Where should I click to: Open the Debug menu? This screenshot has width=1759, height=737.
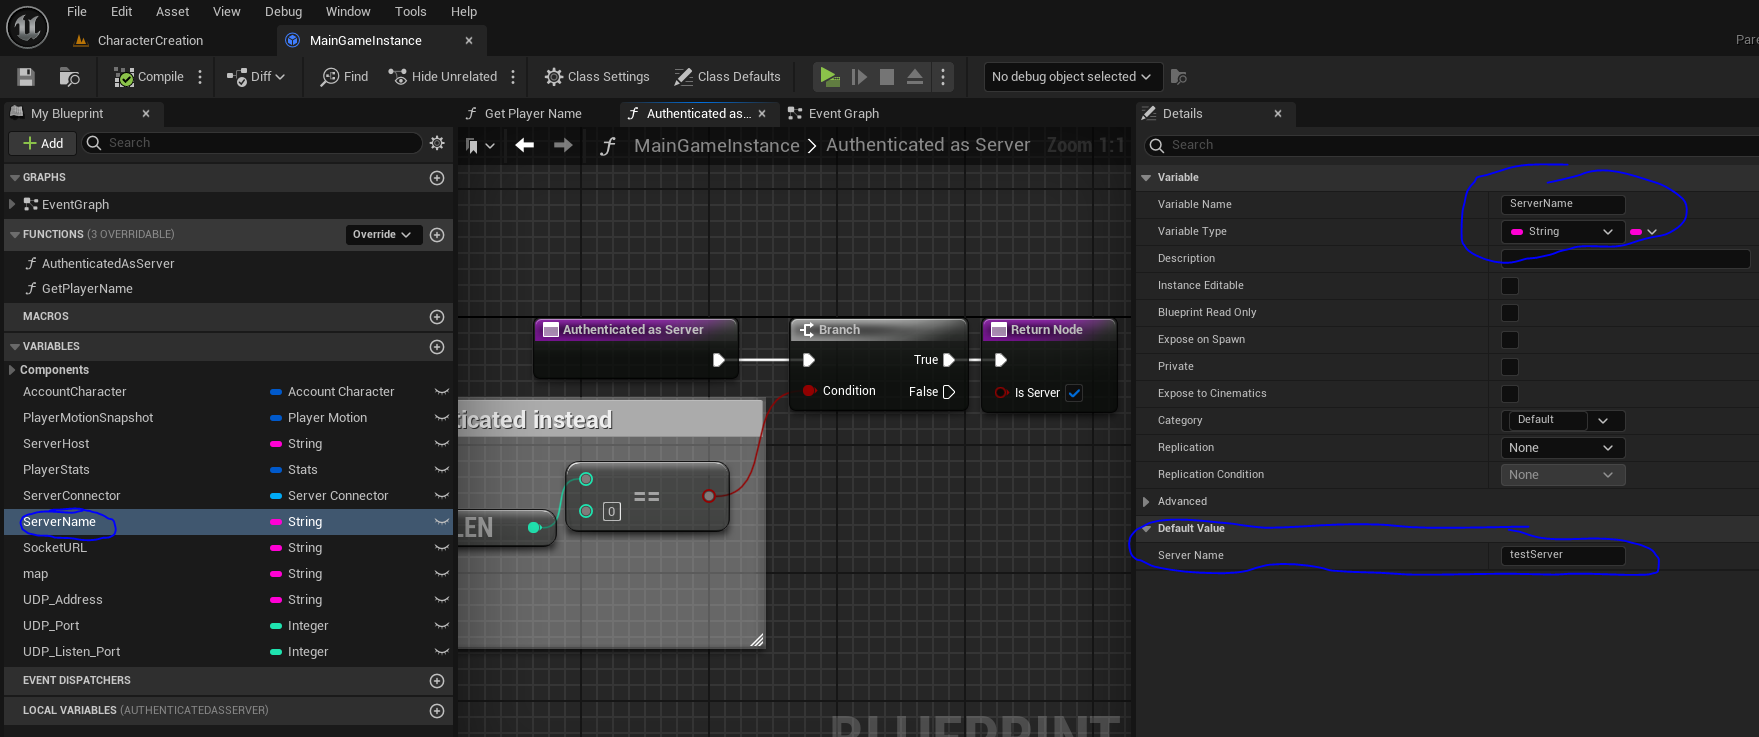(284, 12)
